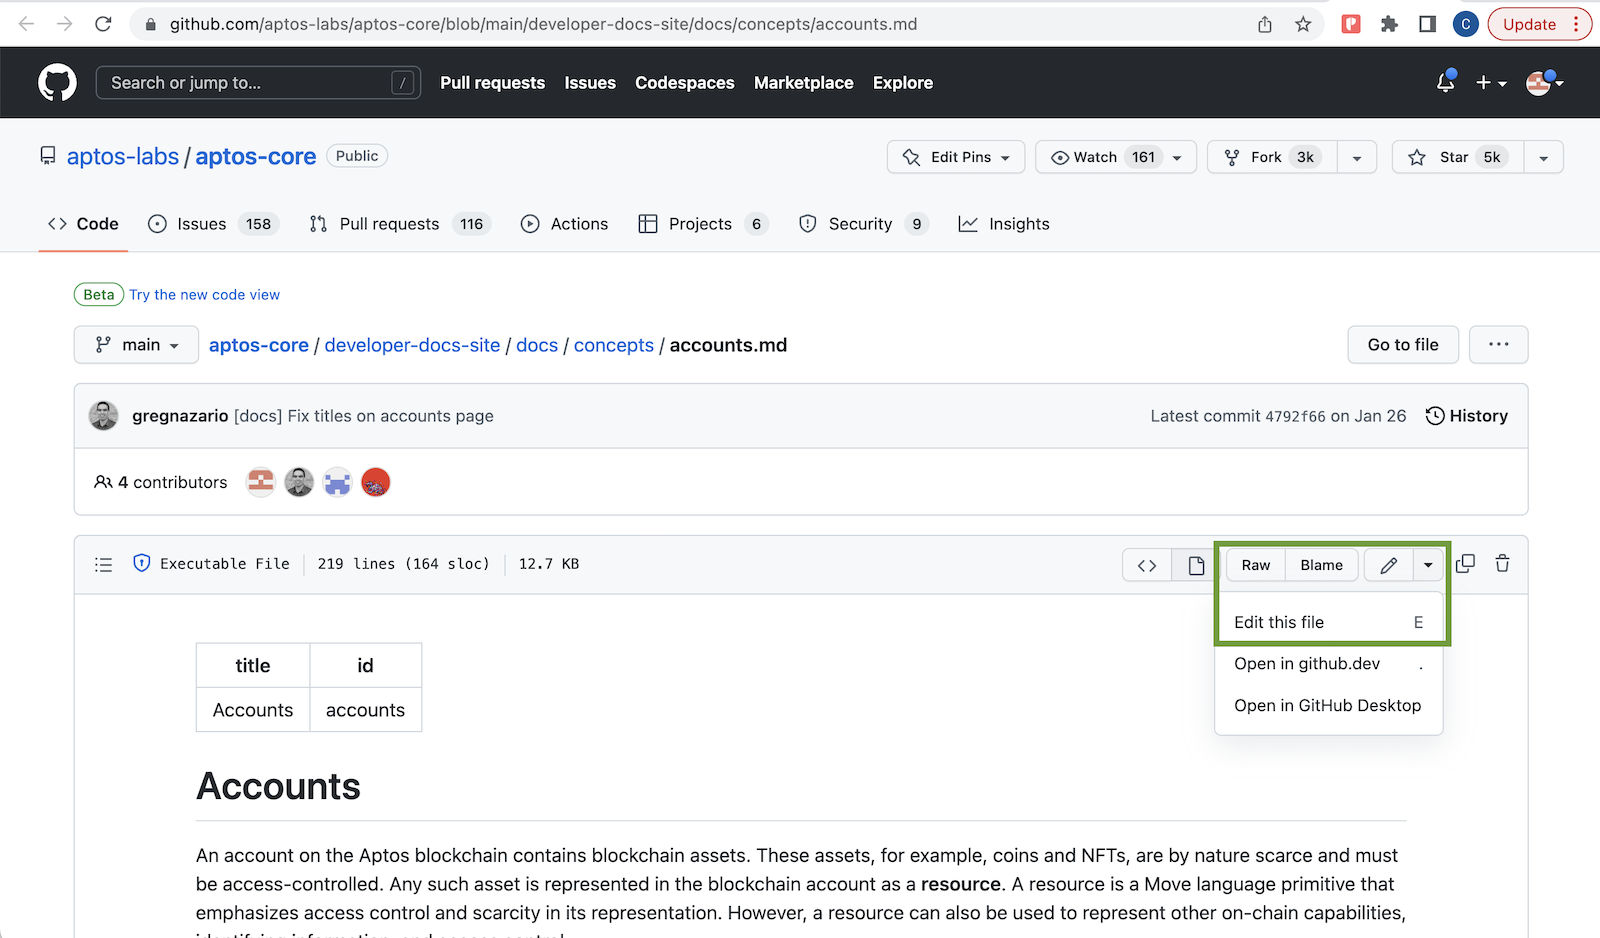
Task: Copy raw contents icon
Action: coord(1465,564)
